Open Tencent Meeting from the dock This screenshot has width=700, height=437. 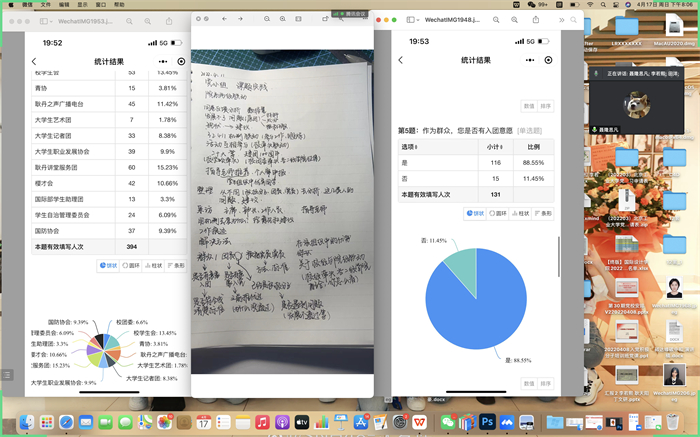point(507,422)
